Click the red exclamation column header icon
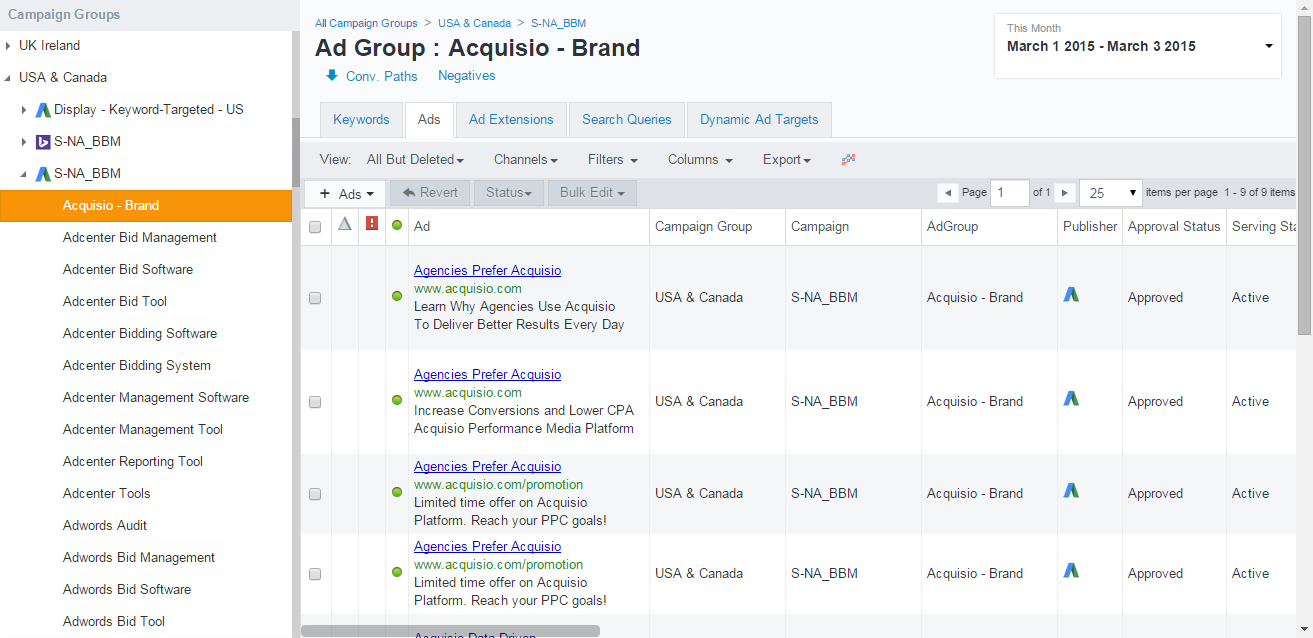The width and height of the screenshot is (1313, 638). coord(372,225)
